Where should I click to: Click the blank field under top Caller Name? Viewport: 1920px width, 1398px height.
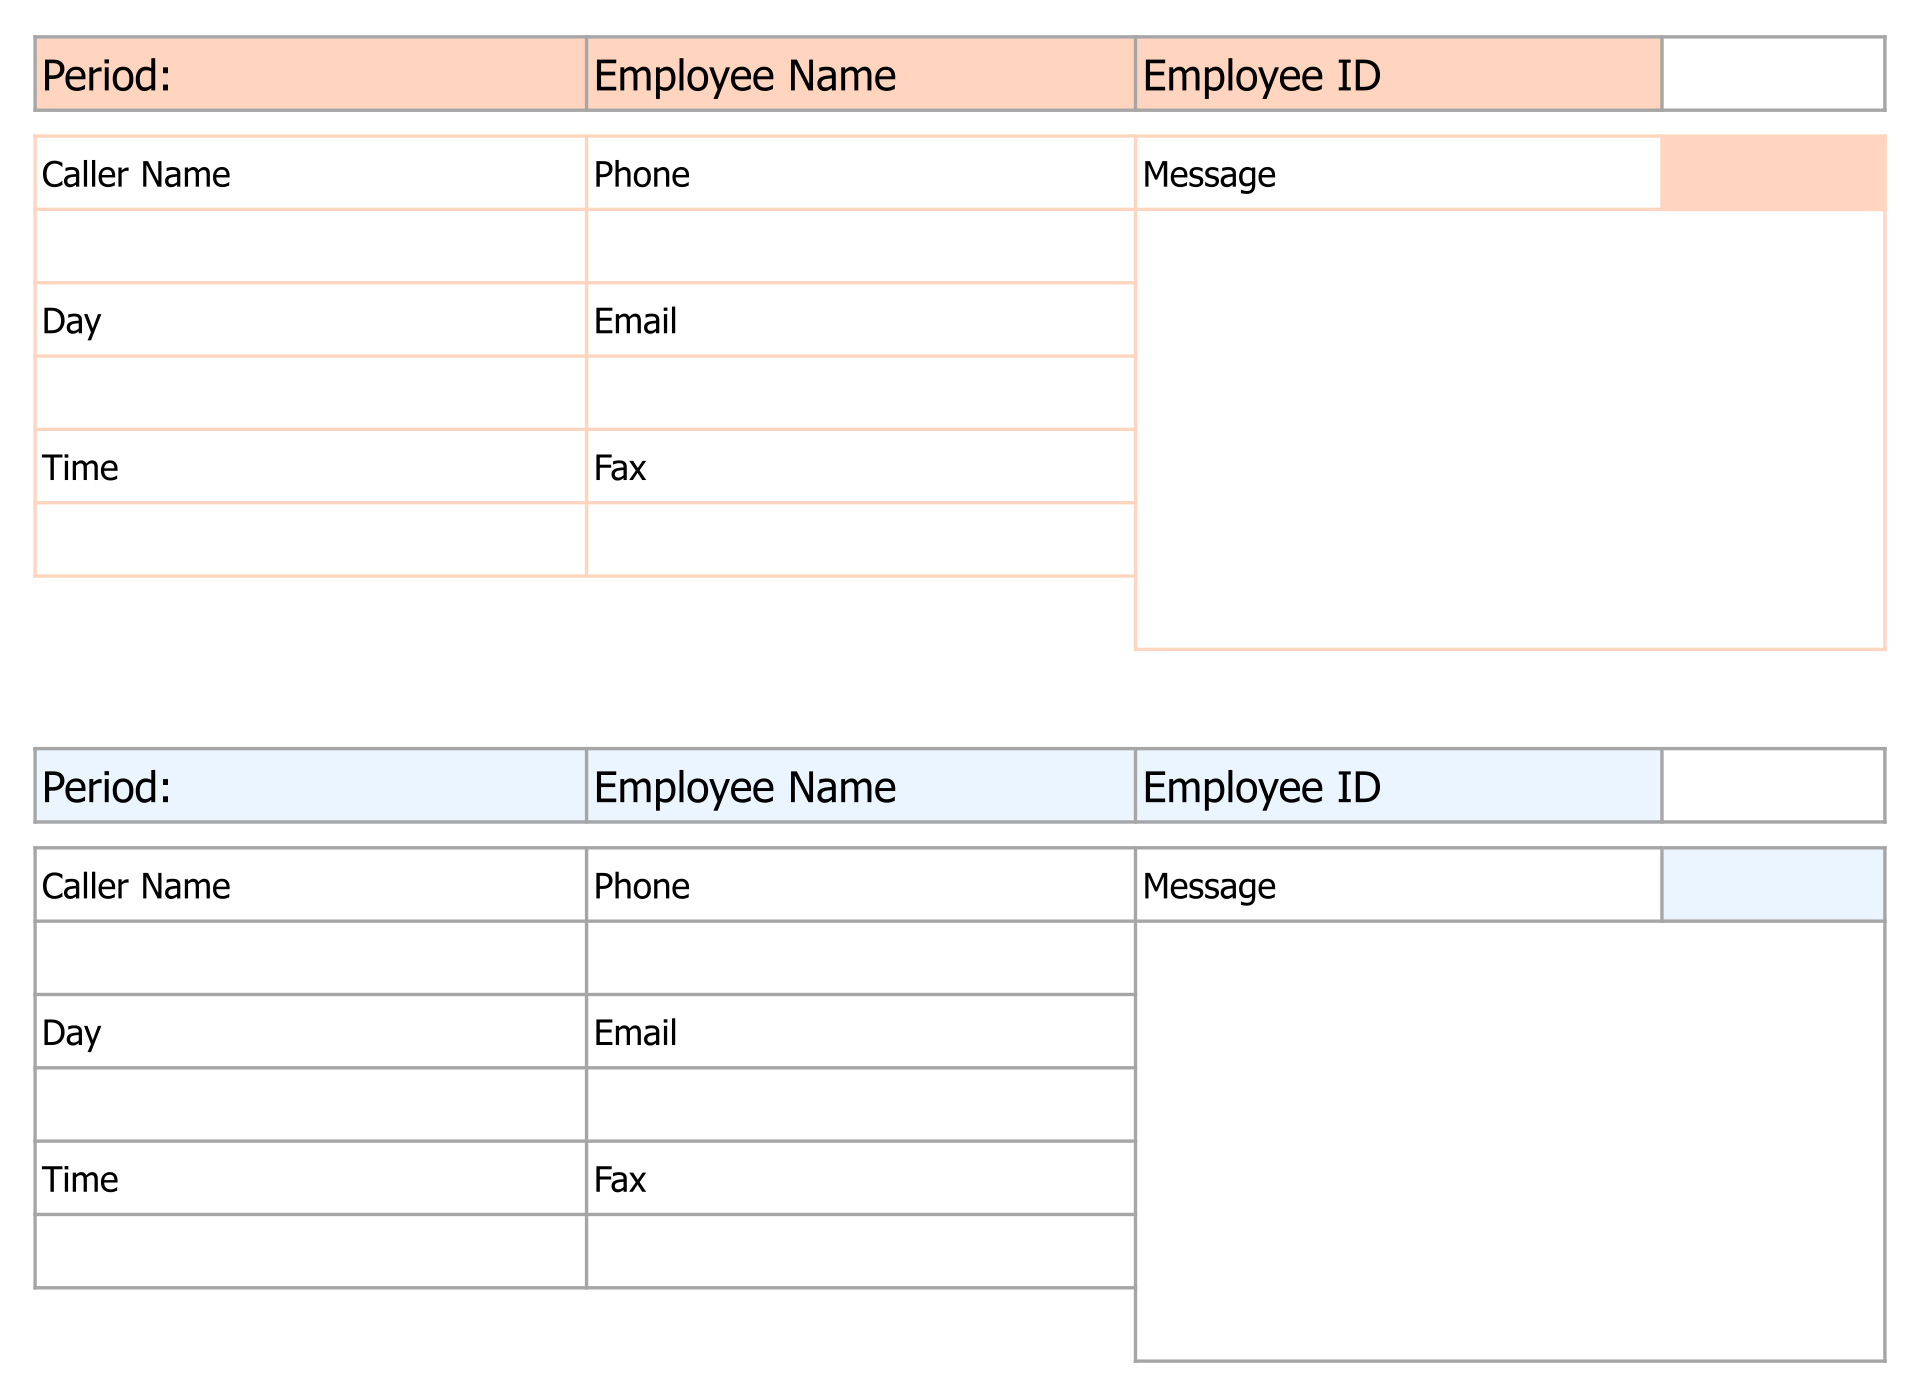pyautogui.click(x=310, y=247)
